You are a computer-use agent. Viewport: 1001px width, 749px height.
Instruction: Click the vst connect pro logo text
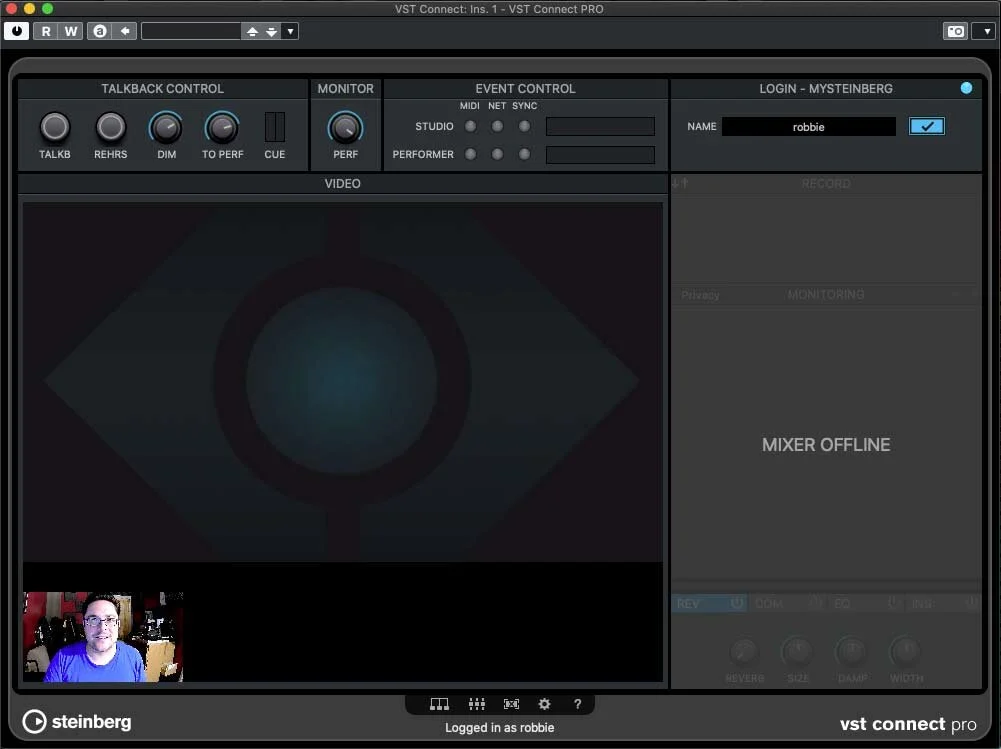tap(908, 723)
